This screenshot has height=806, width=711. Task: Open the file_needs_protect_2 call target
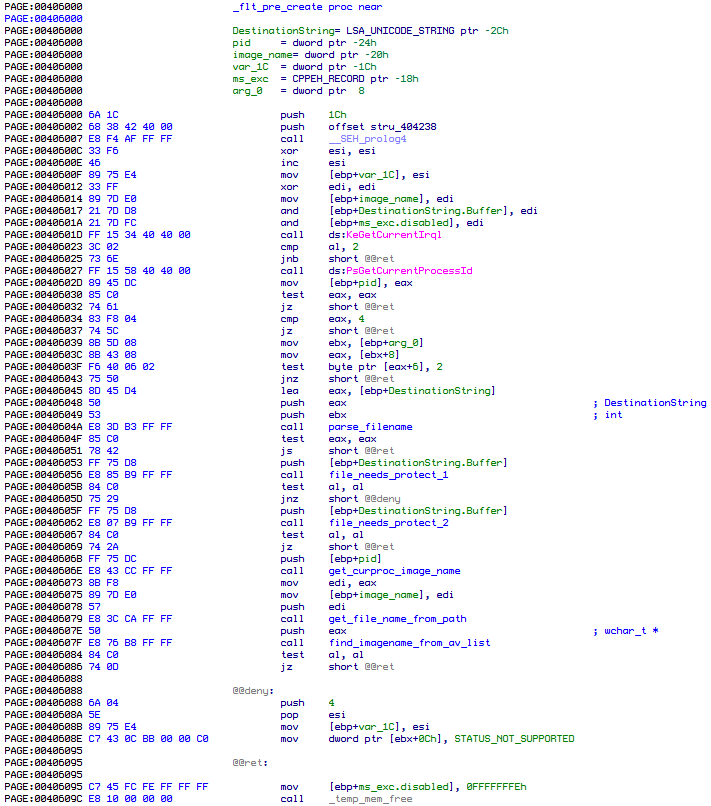point(388,523)
